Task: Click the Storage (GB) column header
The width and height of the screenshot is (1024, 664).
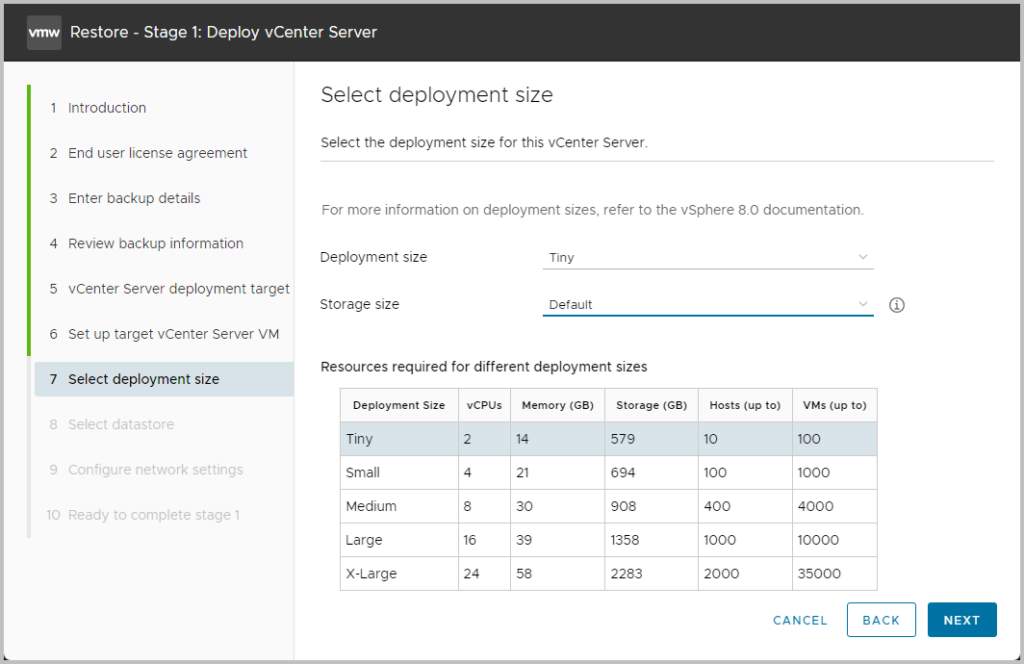Action: [x=651, y=405]
